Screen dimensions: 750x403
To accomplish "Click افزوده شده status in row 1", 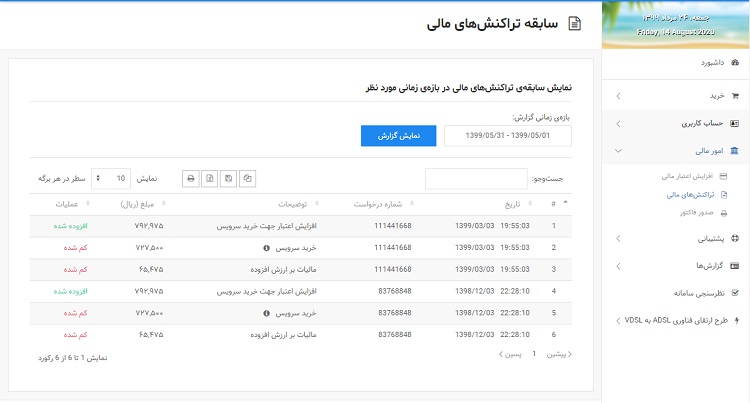I will pos(71,226).
